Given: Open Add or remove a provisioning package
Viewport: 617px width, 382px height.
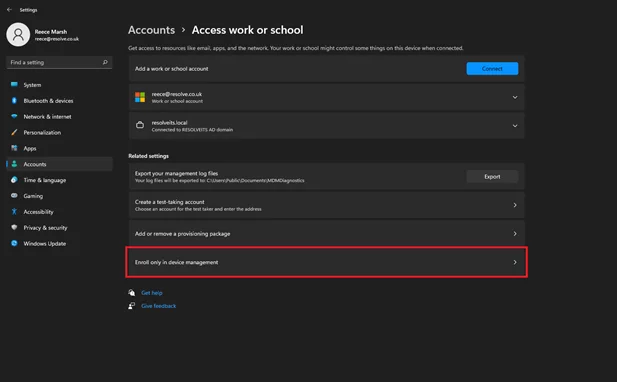Looking at the screenshot, I should click(327, 234).
